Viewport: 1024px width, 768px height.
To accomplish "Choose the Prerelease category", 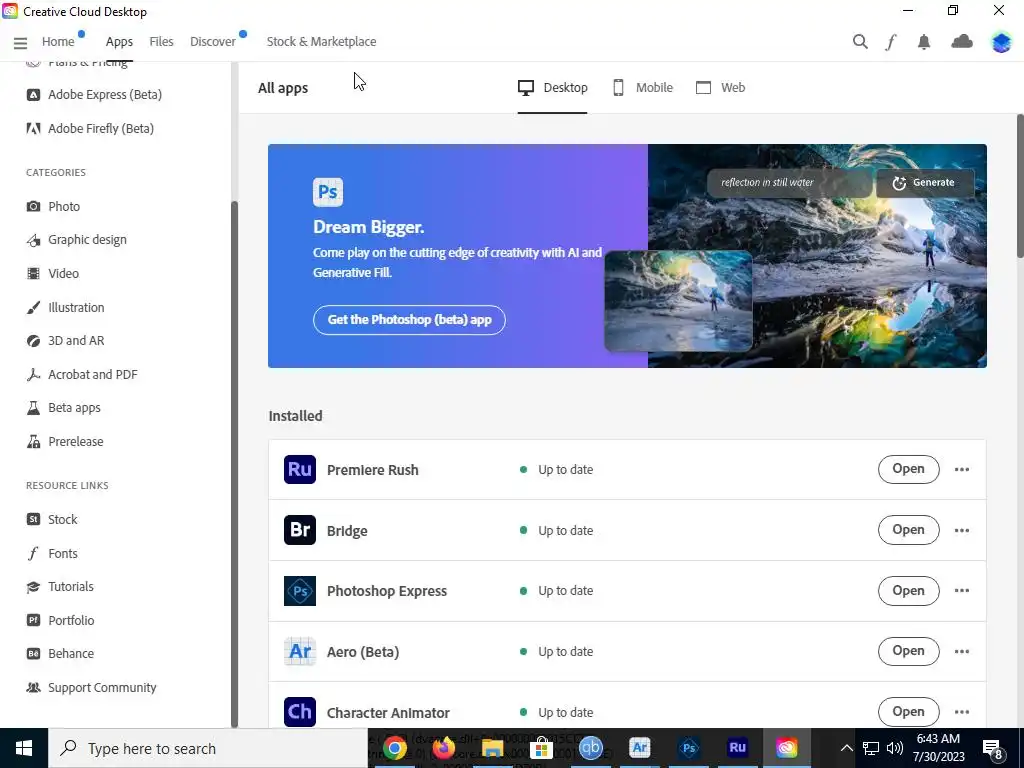I will (65, 442).
